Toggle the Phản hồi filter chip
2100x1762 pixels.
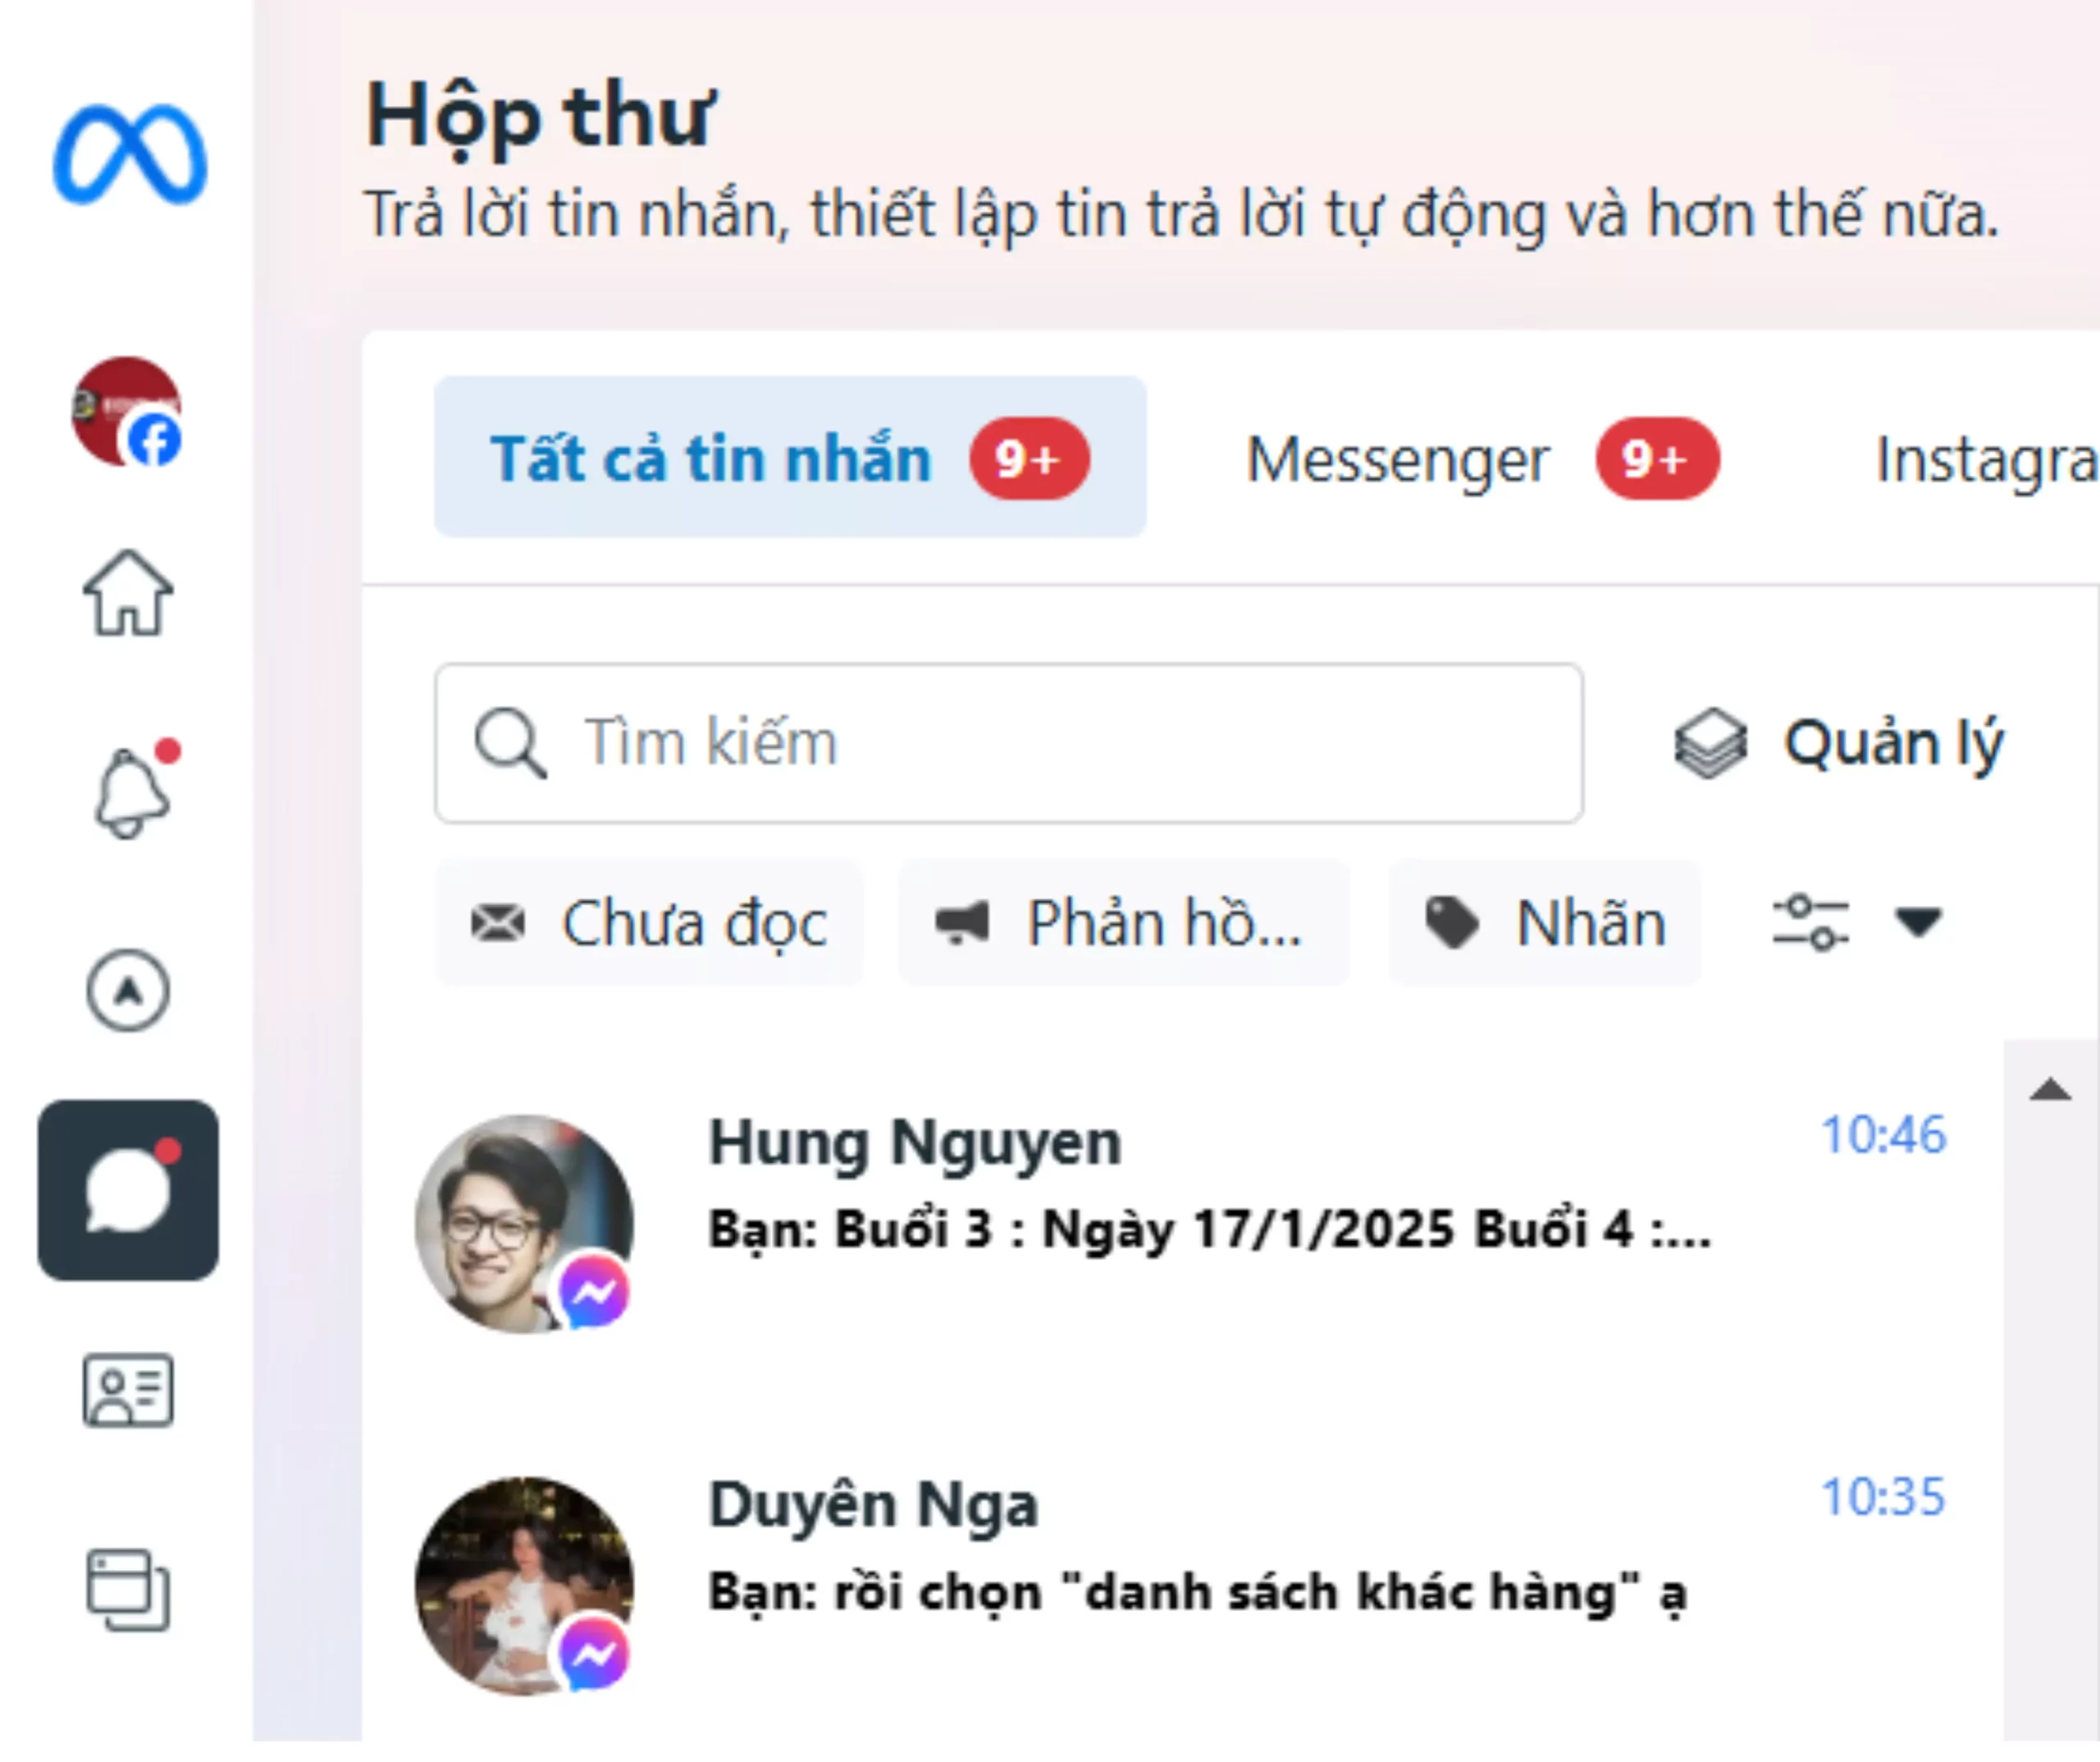tap(1123, 922)
